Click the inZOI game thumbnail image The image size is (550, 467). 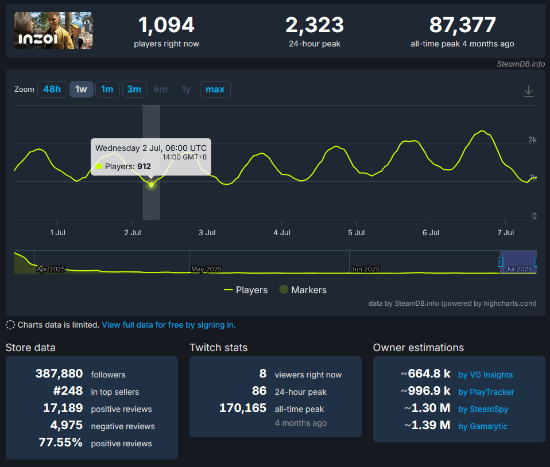[x=53, y=31]
